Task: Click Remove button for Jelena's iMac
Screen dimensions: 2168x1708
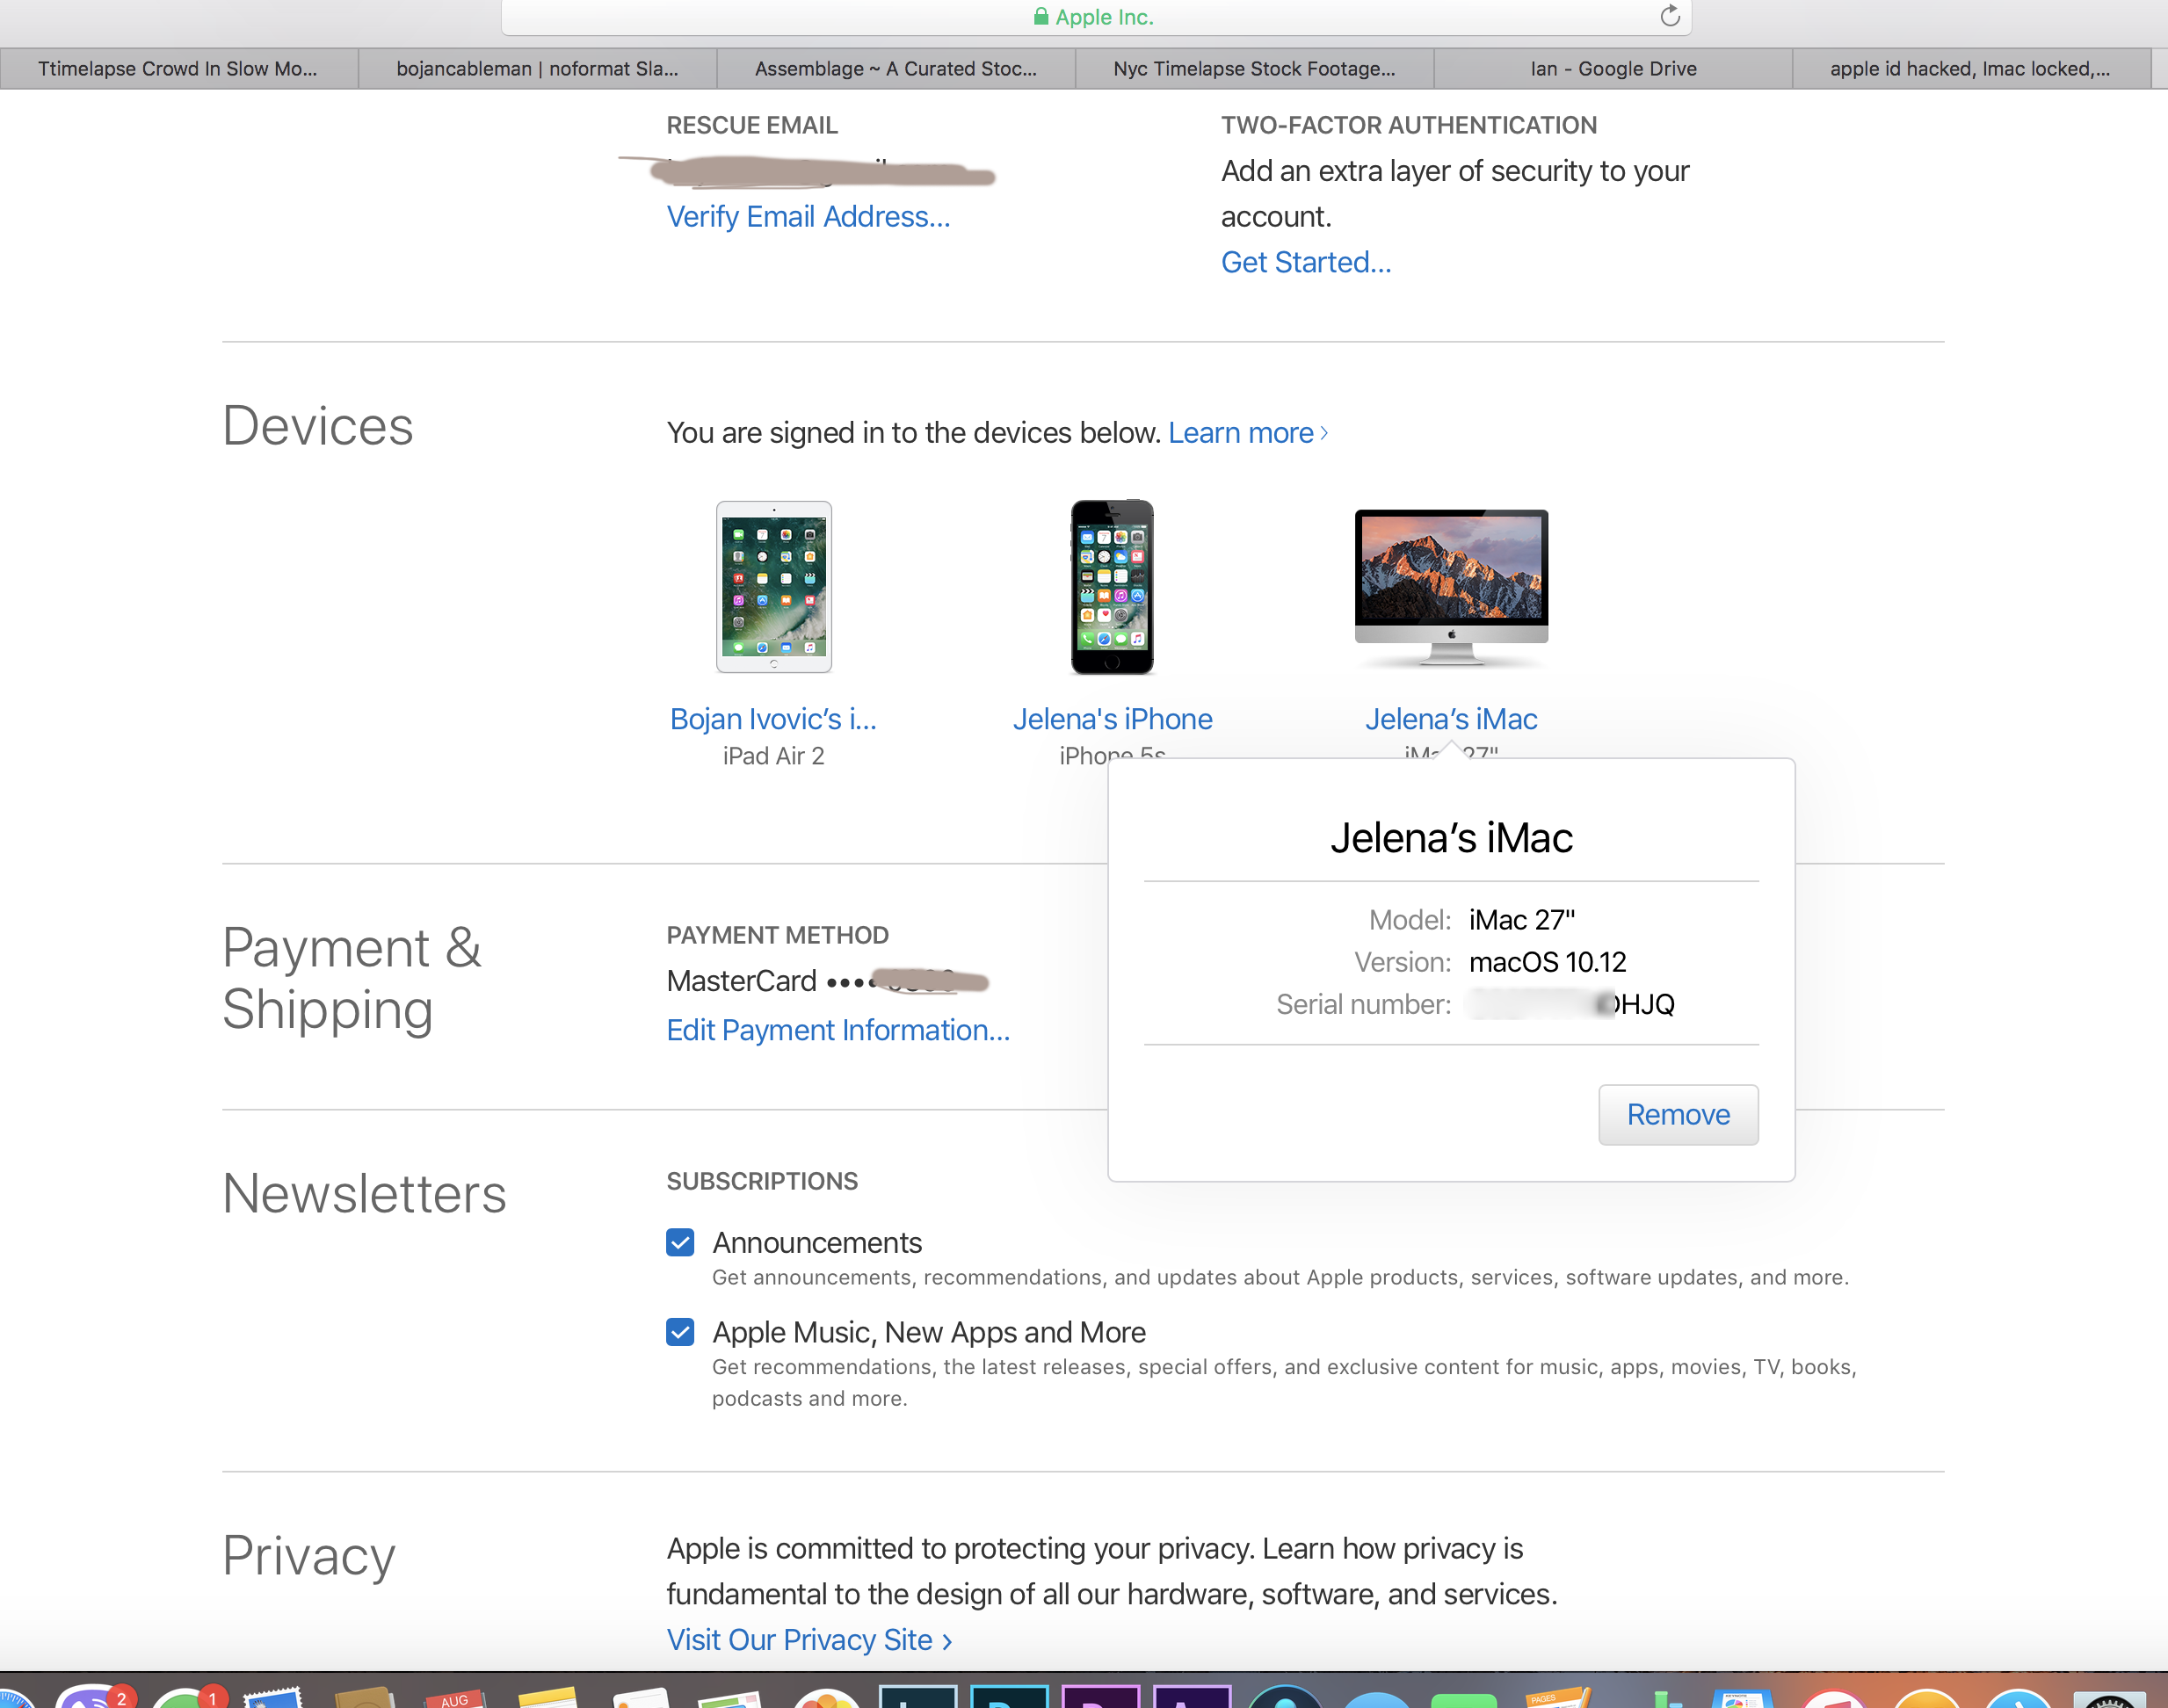Action: (1677, 1114)
